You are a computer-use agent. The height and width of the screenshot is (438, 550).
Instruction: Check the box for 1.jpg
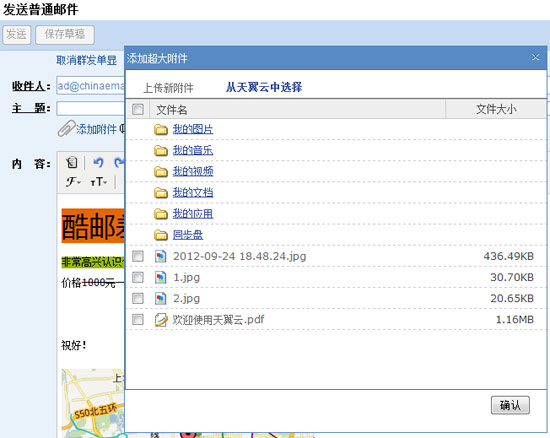coord(138,277)
